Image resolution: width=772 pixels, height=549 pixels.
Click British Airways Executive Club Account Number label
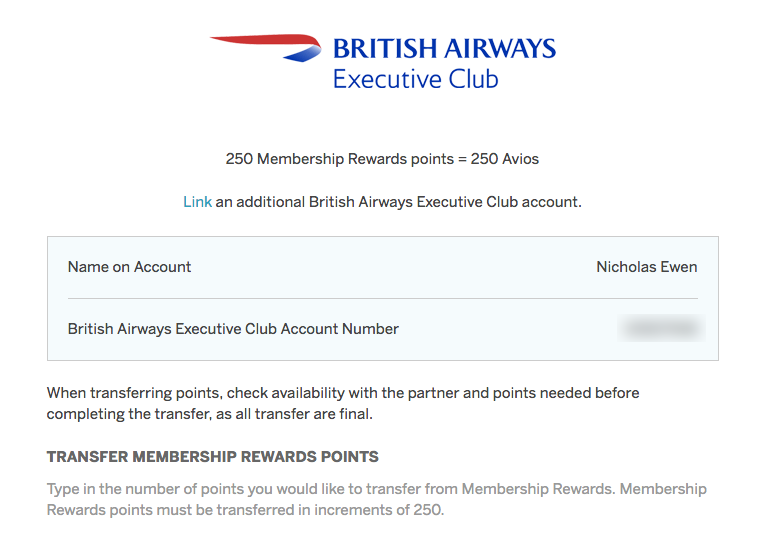tap(233, 328)
